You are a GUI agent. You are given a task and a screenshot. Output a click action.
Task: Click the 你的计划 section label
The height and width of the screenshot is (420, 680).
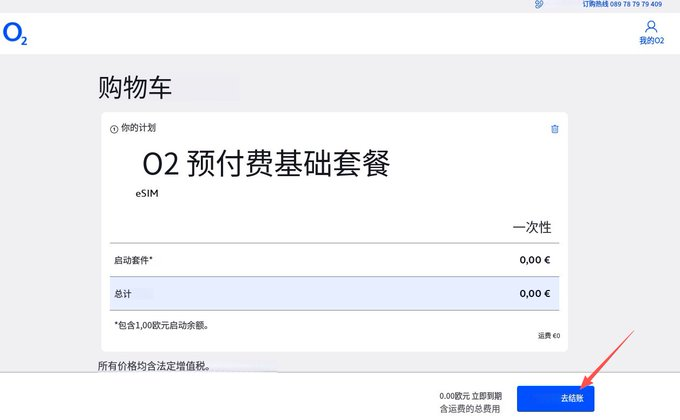point(138,128)
